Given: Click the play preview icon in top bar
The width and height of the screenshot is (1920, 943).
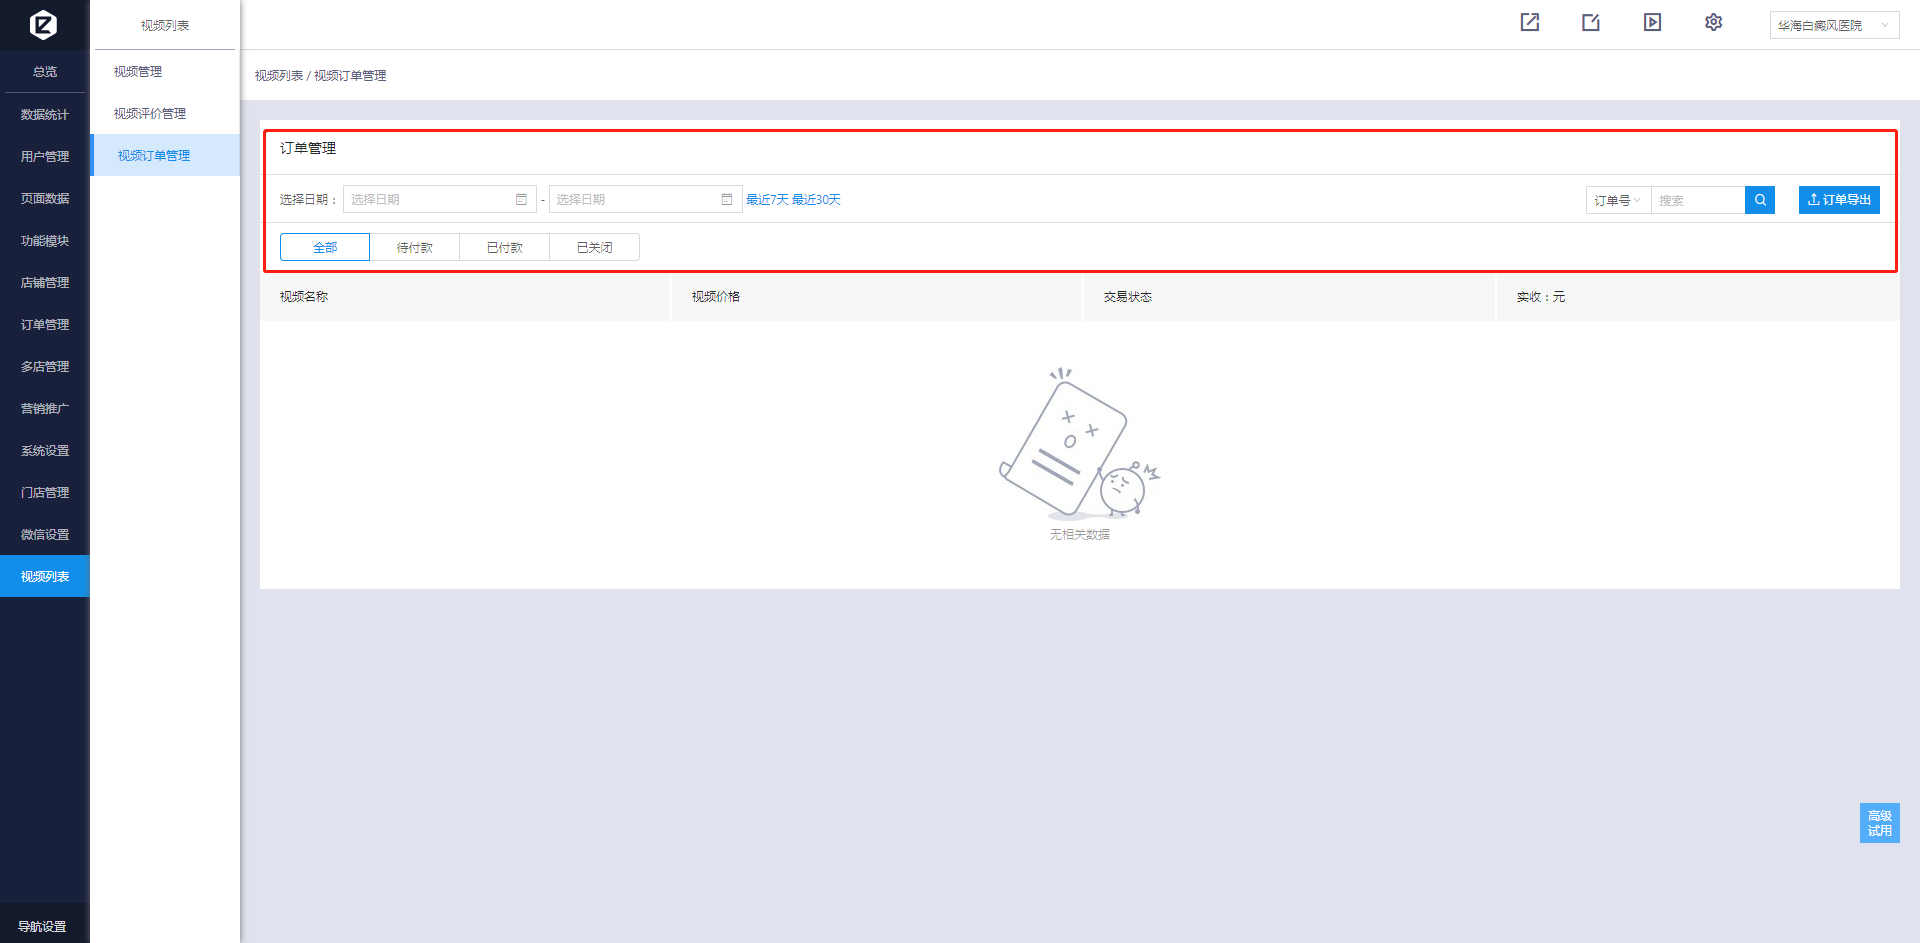Looking at the screenshot, I should click(x=1652, y=22).
